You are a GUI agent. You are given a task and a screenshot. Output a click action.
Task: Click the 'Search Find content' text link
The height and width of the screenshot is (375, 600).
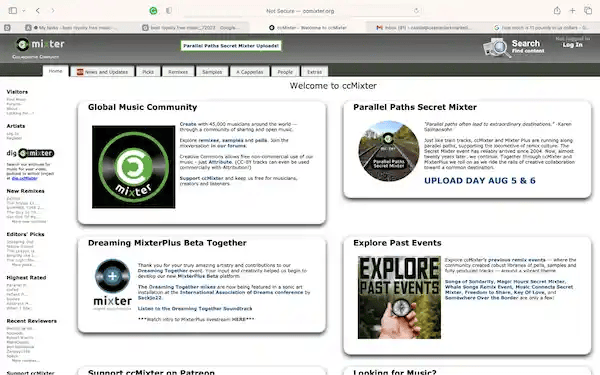[528, 46]
